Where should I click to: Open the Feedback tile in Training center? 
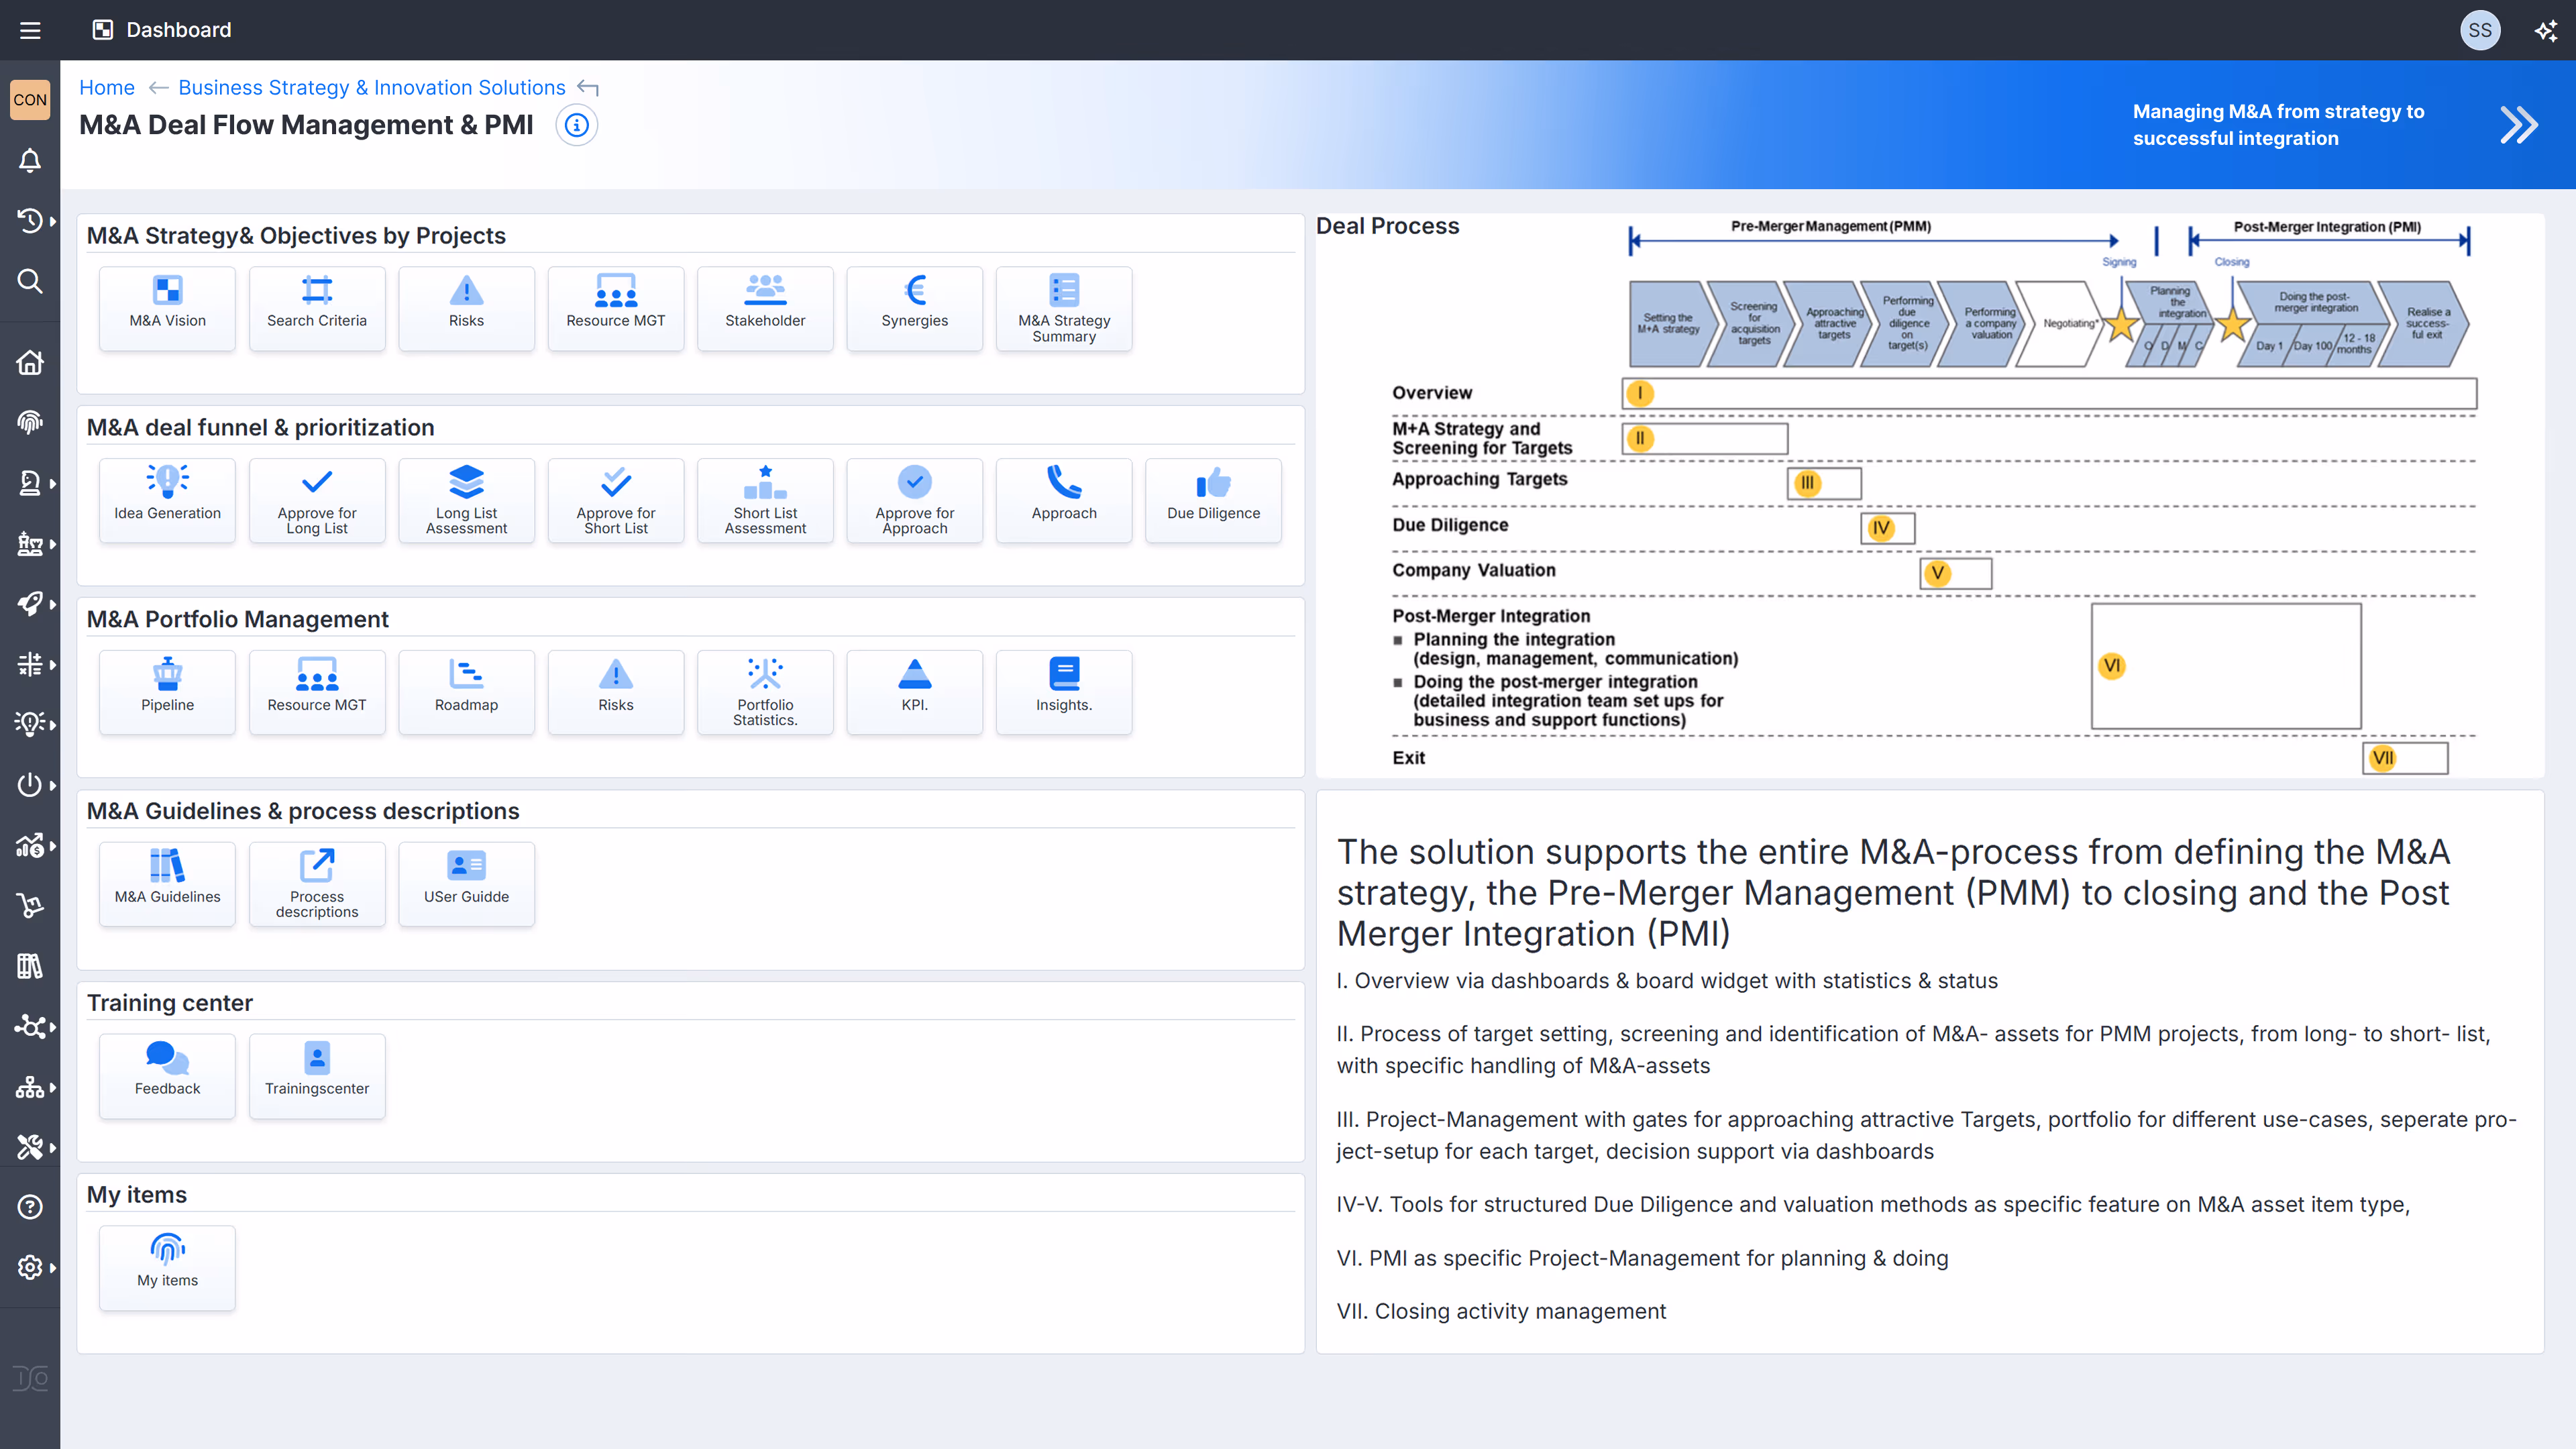(x=166, y=1076)
